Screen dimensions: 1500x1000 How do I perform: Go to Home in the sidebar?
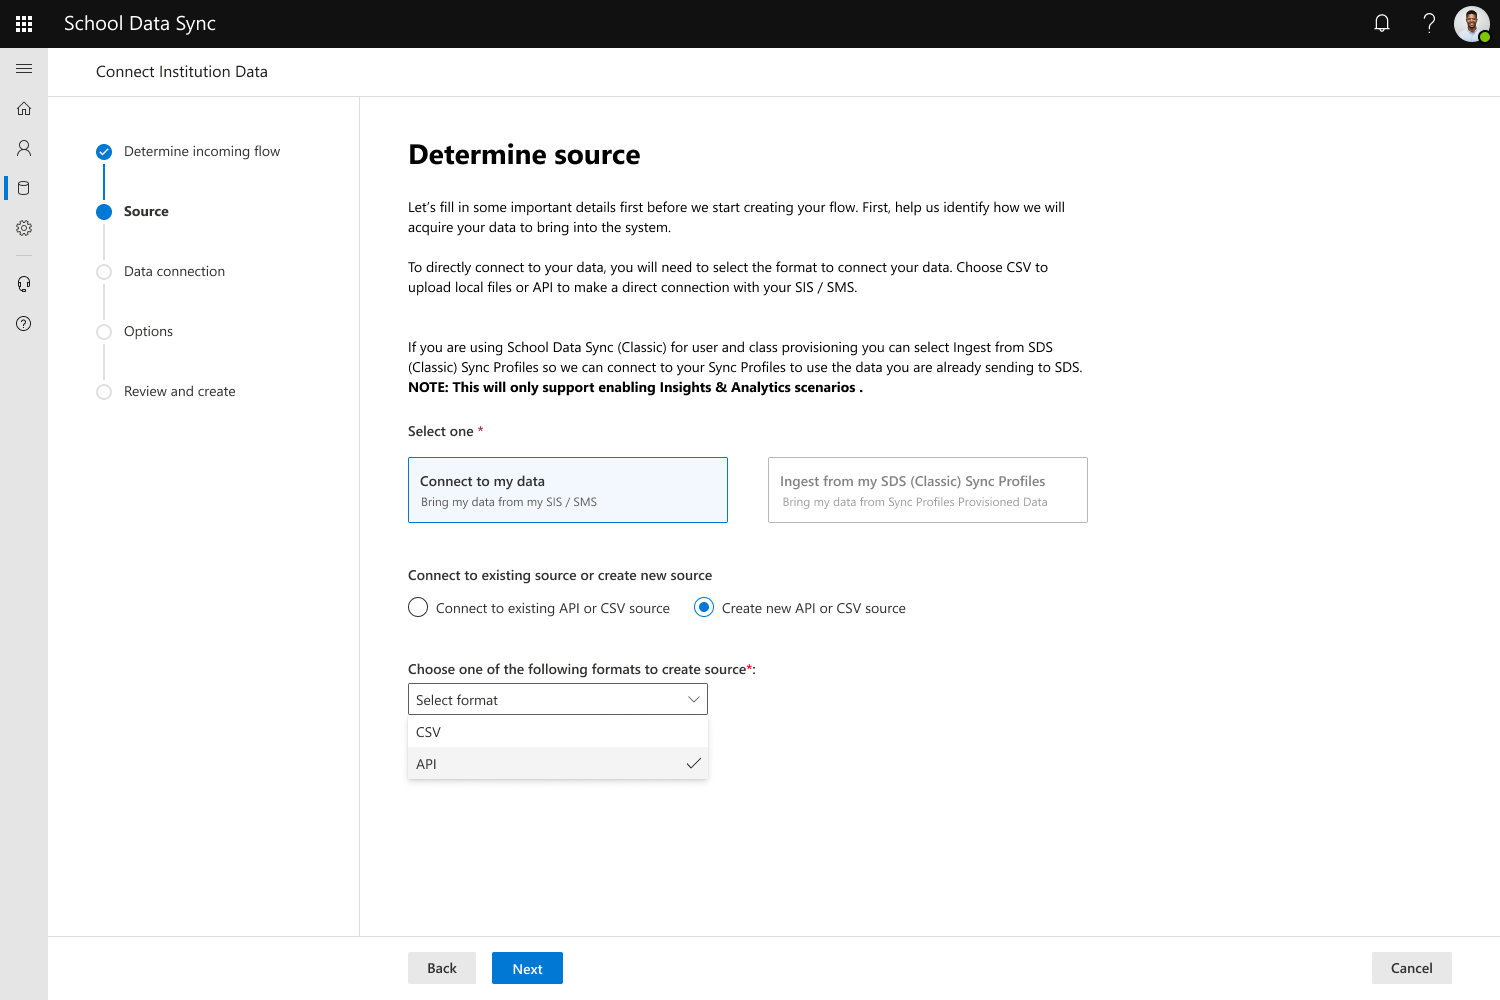24,108
